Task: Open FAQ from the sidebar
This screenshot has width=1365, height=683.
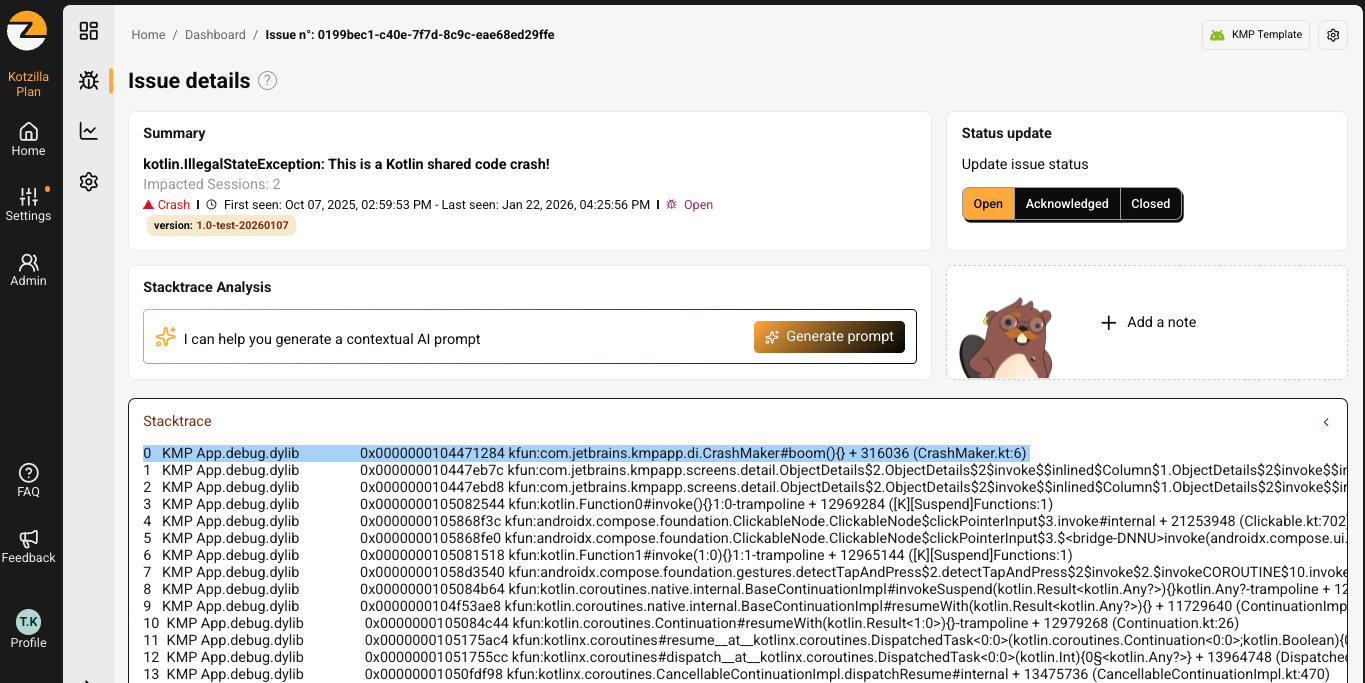Action: (x=28, y=480)
